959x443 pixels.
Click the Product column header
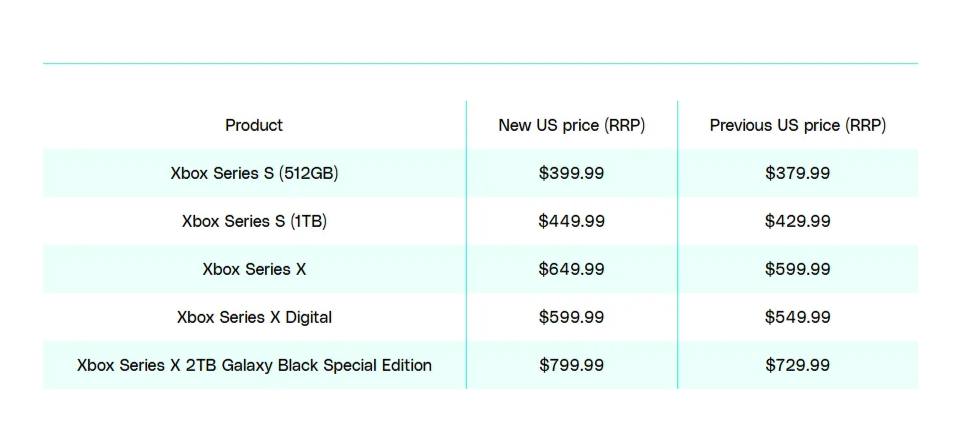(x=254, y=125)
